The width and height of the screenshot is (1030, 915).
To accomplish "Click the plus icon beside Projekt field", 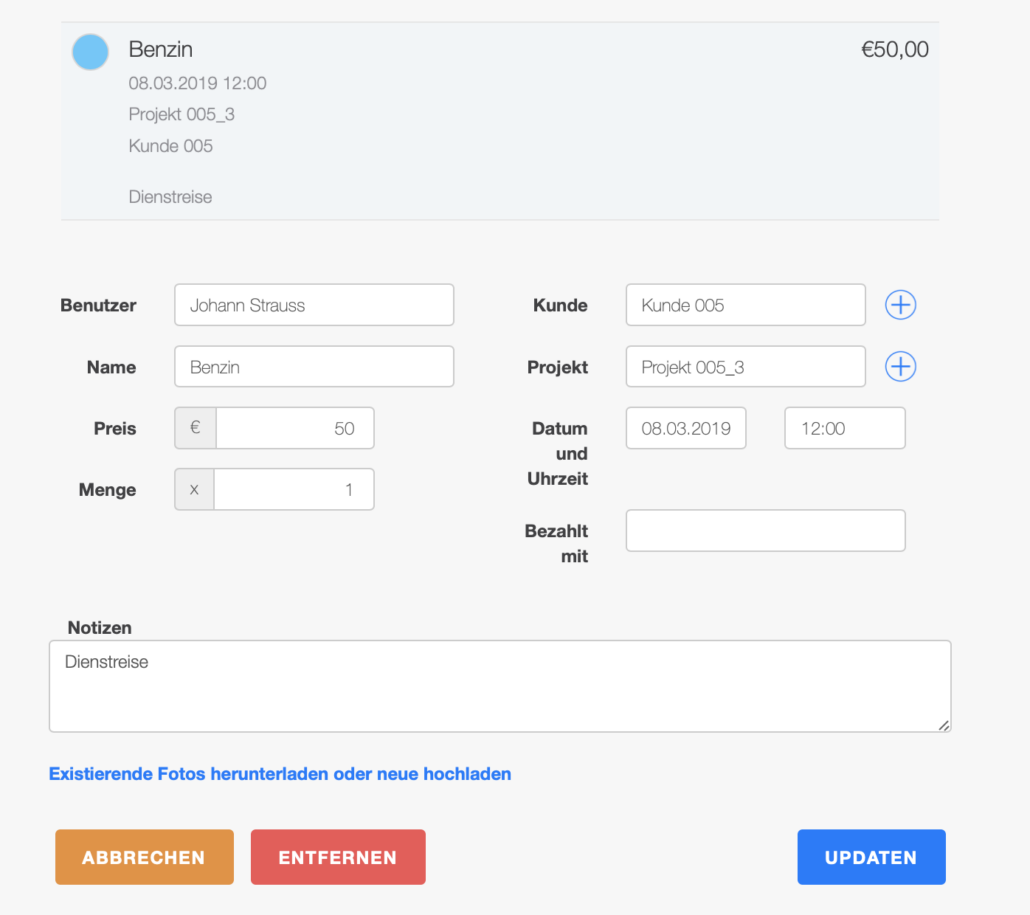I will (x=900, y=367).
